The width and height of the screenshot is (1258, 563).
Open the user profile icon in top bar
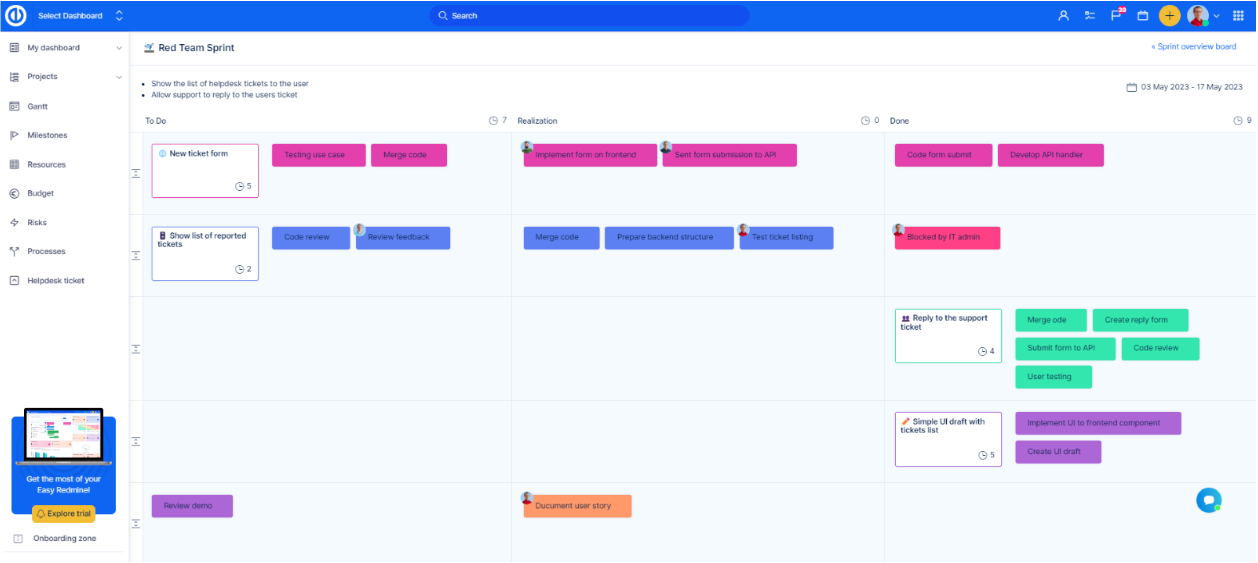click(x=1063, y=16)
